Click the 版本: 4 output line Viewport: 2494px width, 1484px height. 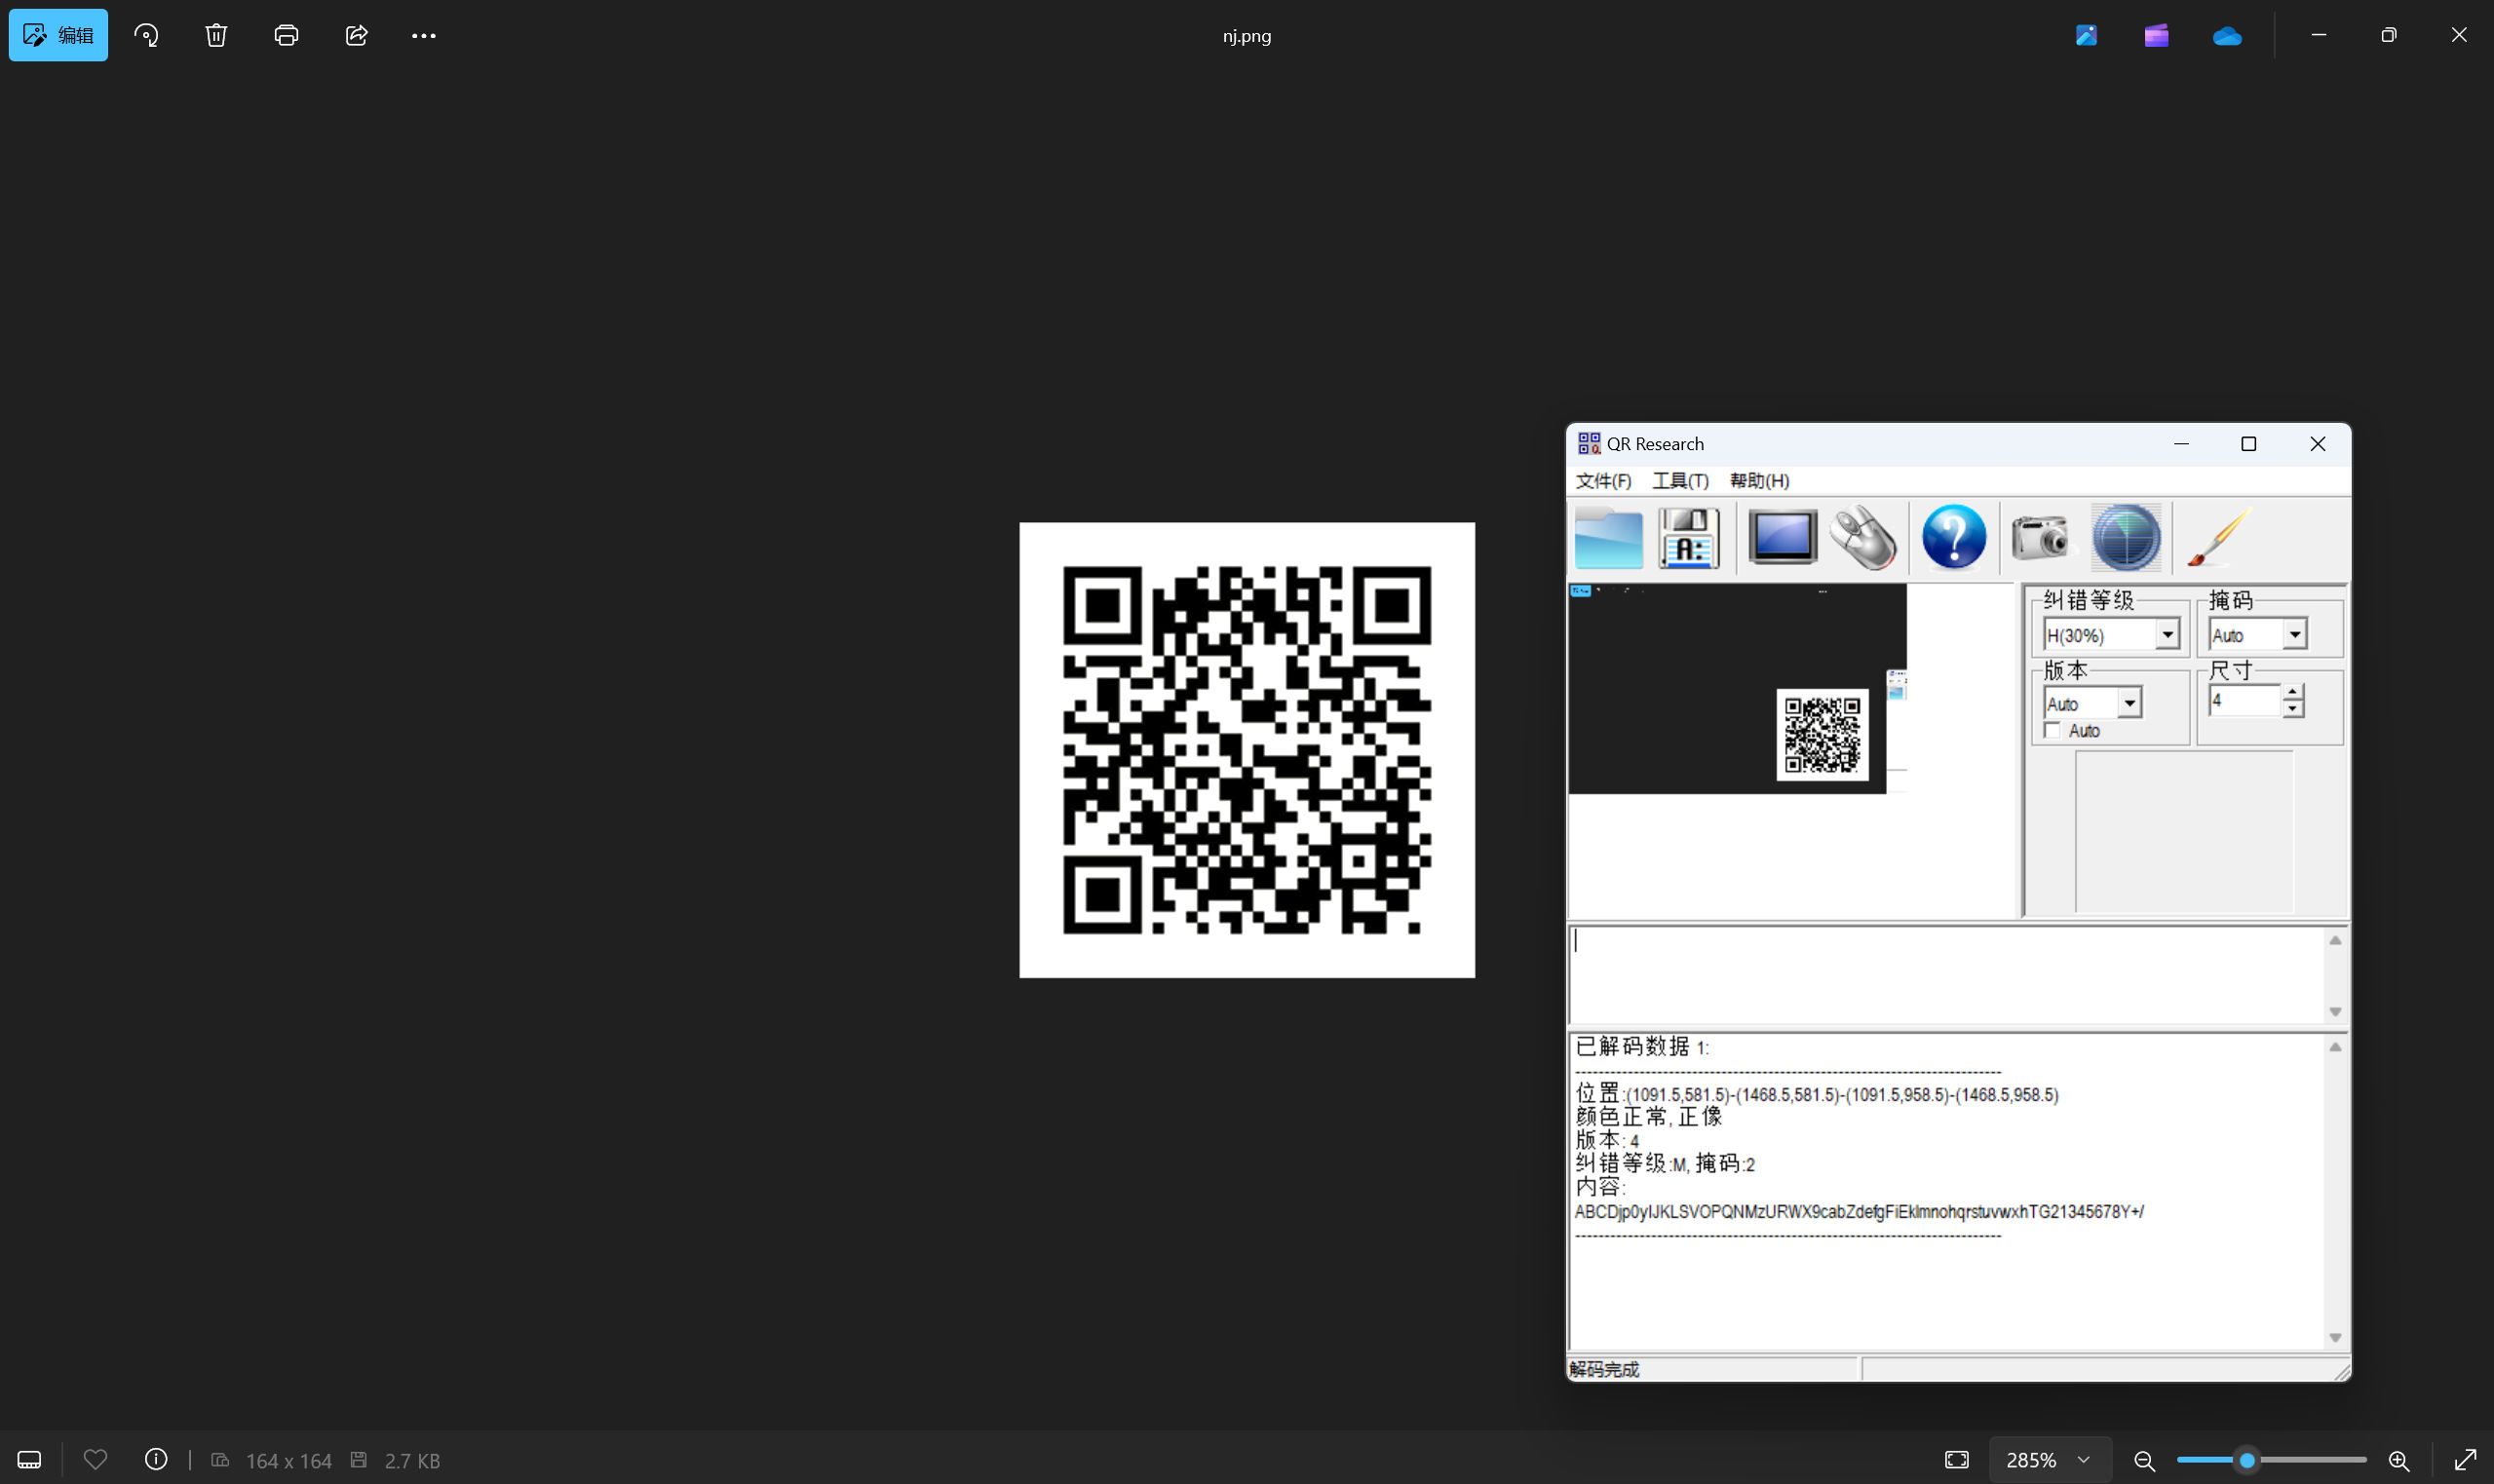click(x=1607, y=1140)
